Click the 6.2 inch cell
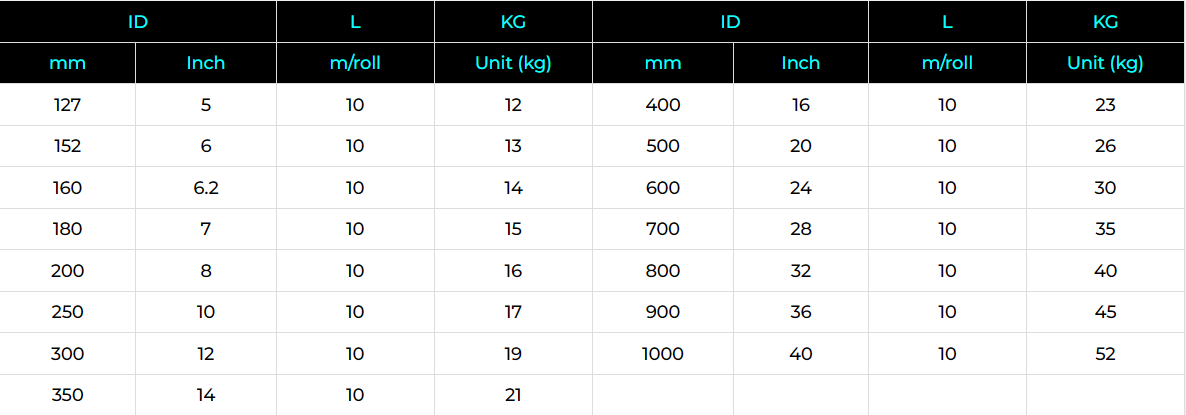Screen dimensions: 1186x415 coord(206,187)
